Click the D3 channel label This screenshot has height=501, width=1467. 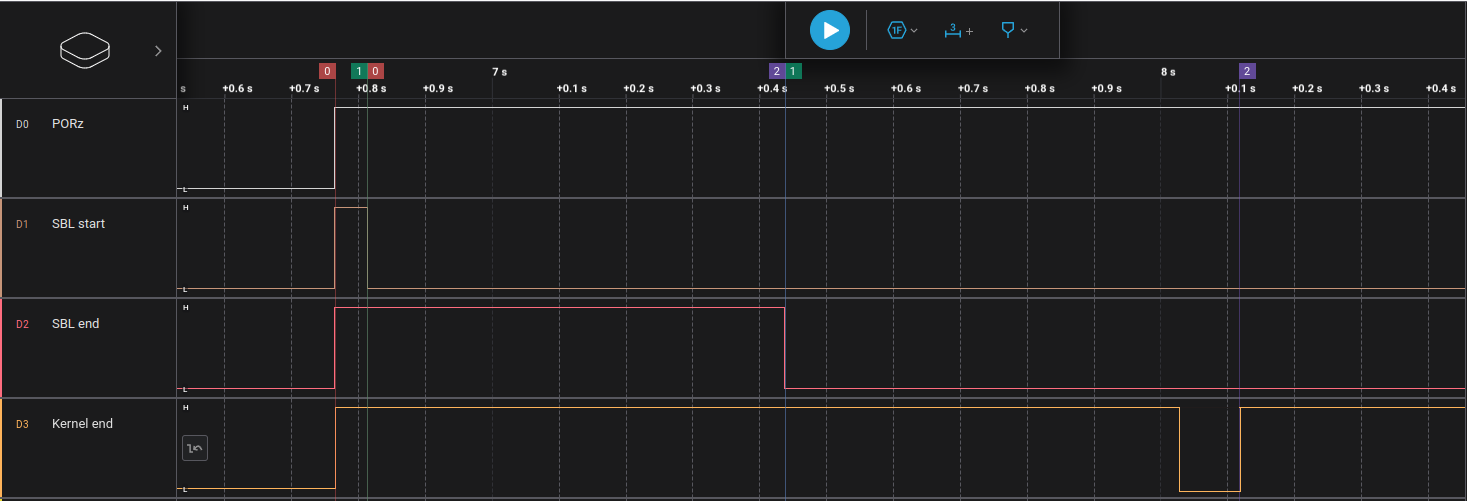tap(23, 424)
